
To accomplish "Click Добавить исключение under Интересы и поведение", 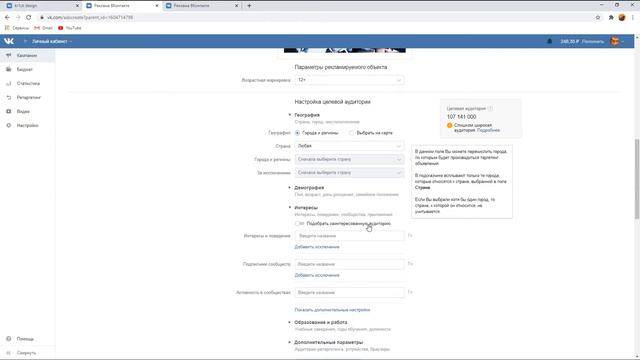I will [x=317, y=247].
